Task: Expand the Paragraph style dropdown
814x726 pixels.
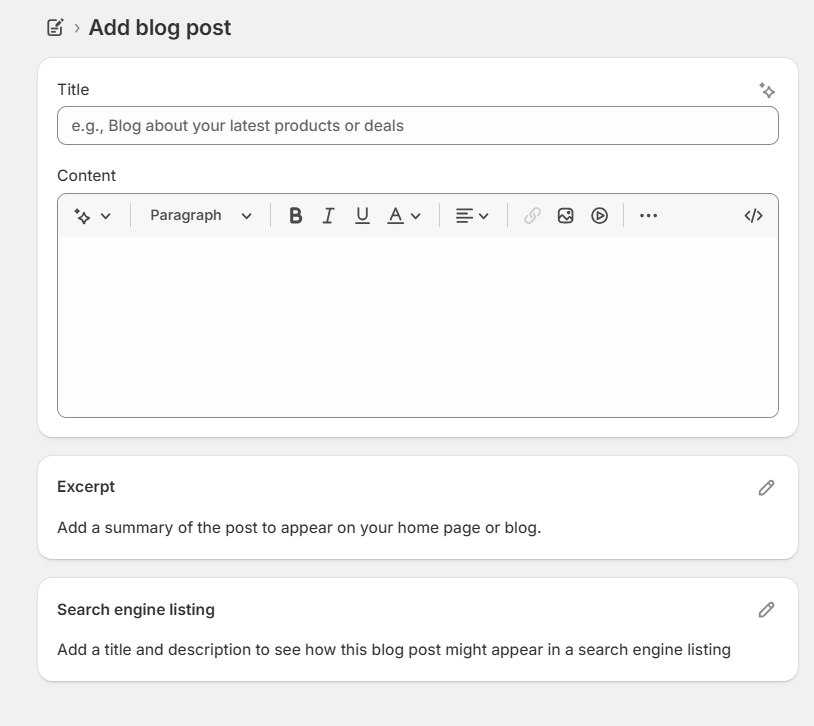Action: [x=201, y=216]
